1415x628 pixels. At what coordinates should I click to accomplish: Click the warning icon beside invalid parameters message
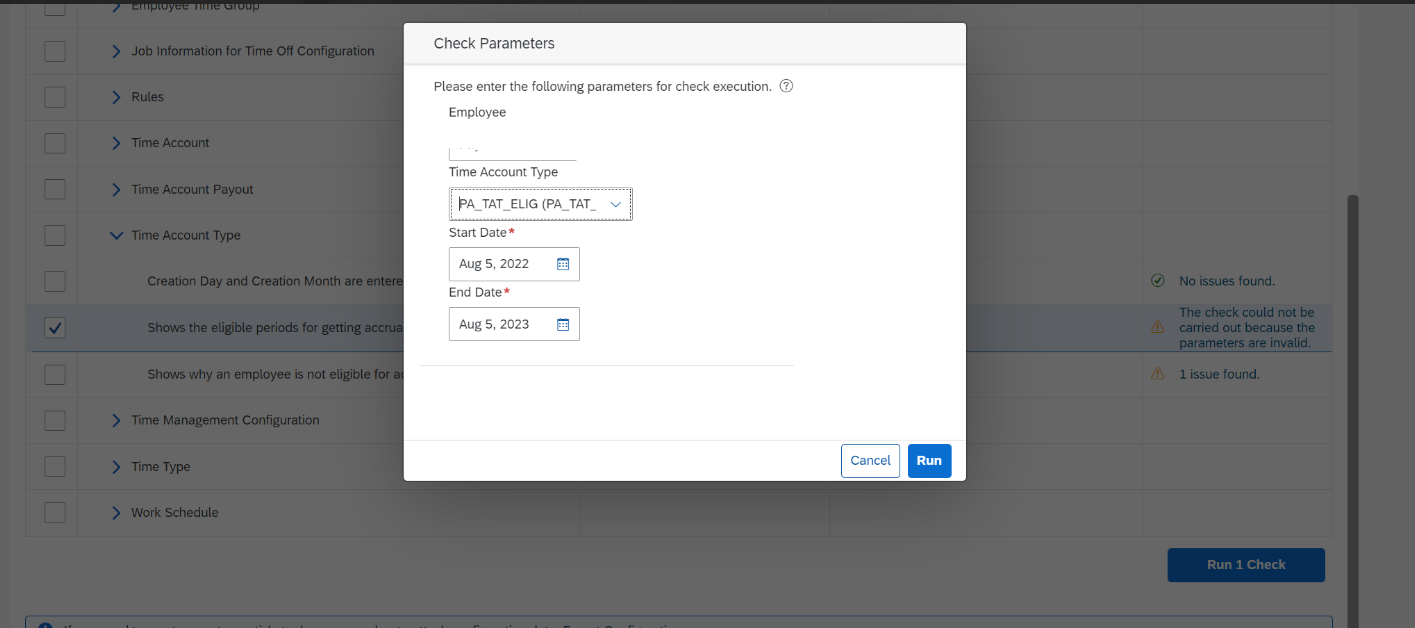click(1158, 327)
